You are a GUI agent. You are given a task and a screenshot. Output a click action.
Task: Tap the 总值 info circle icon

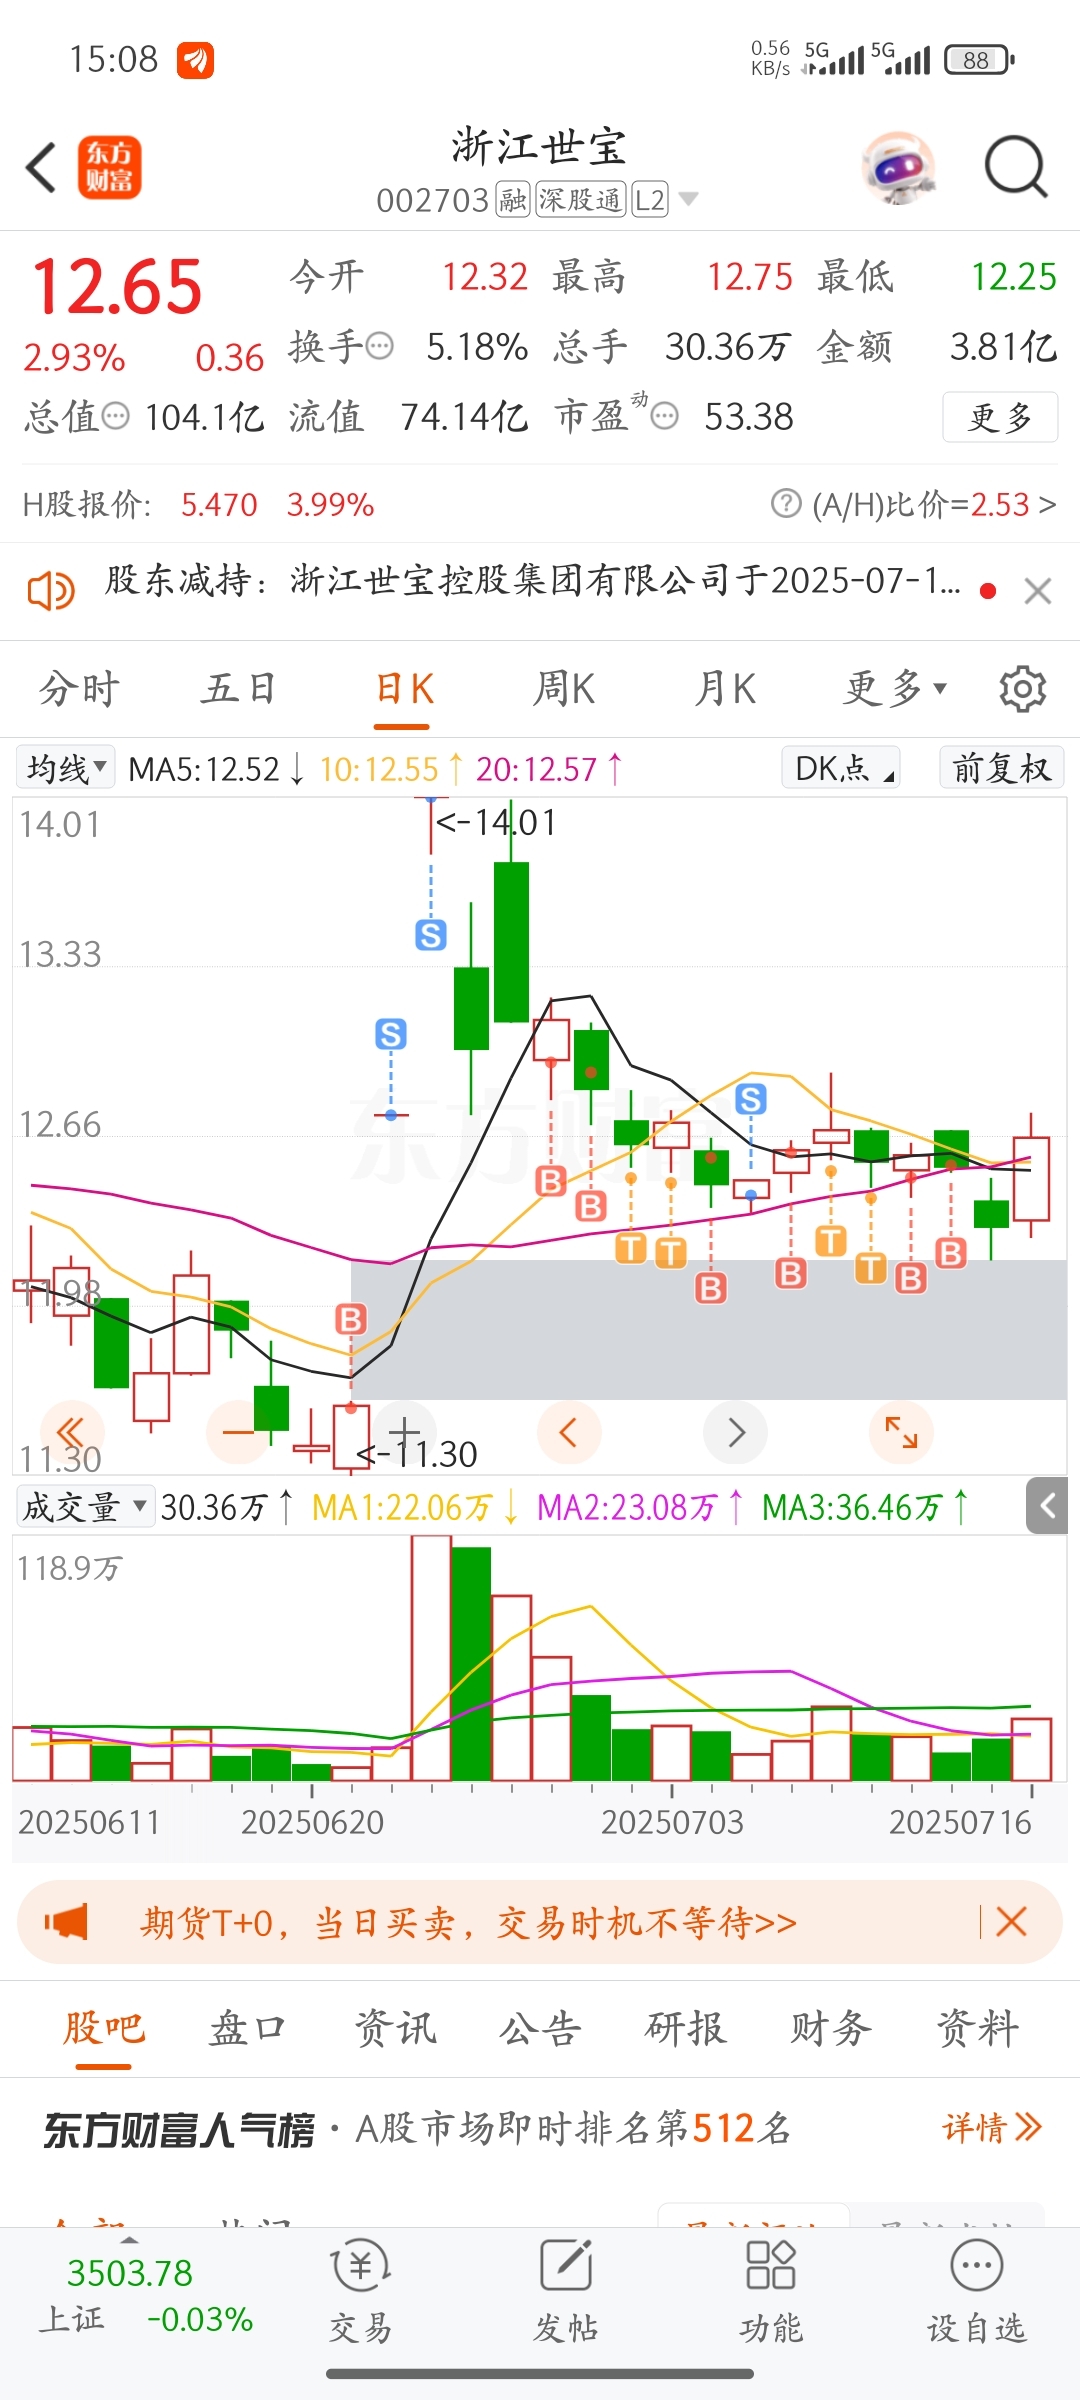(116, 416)
